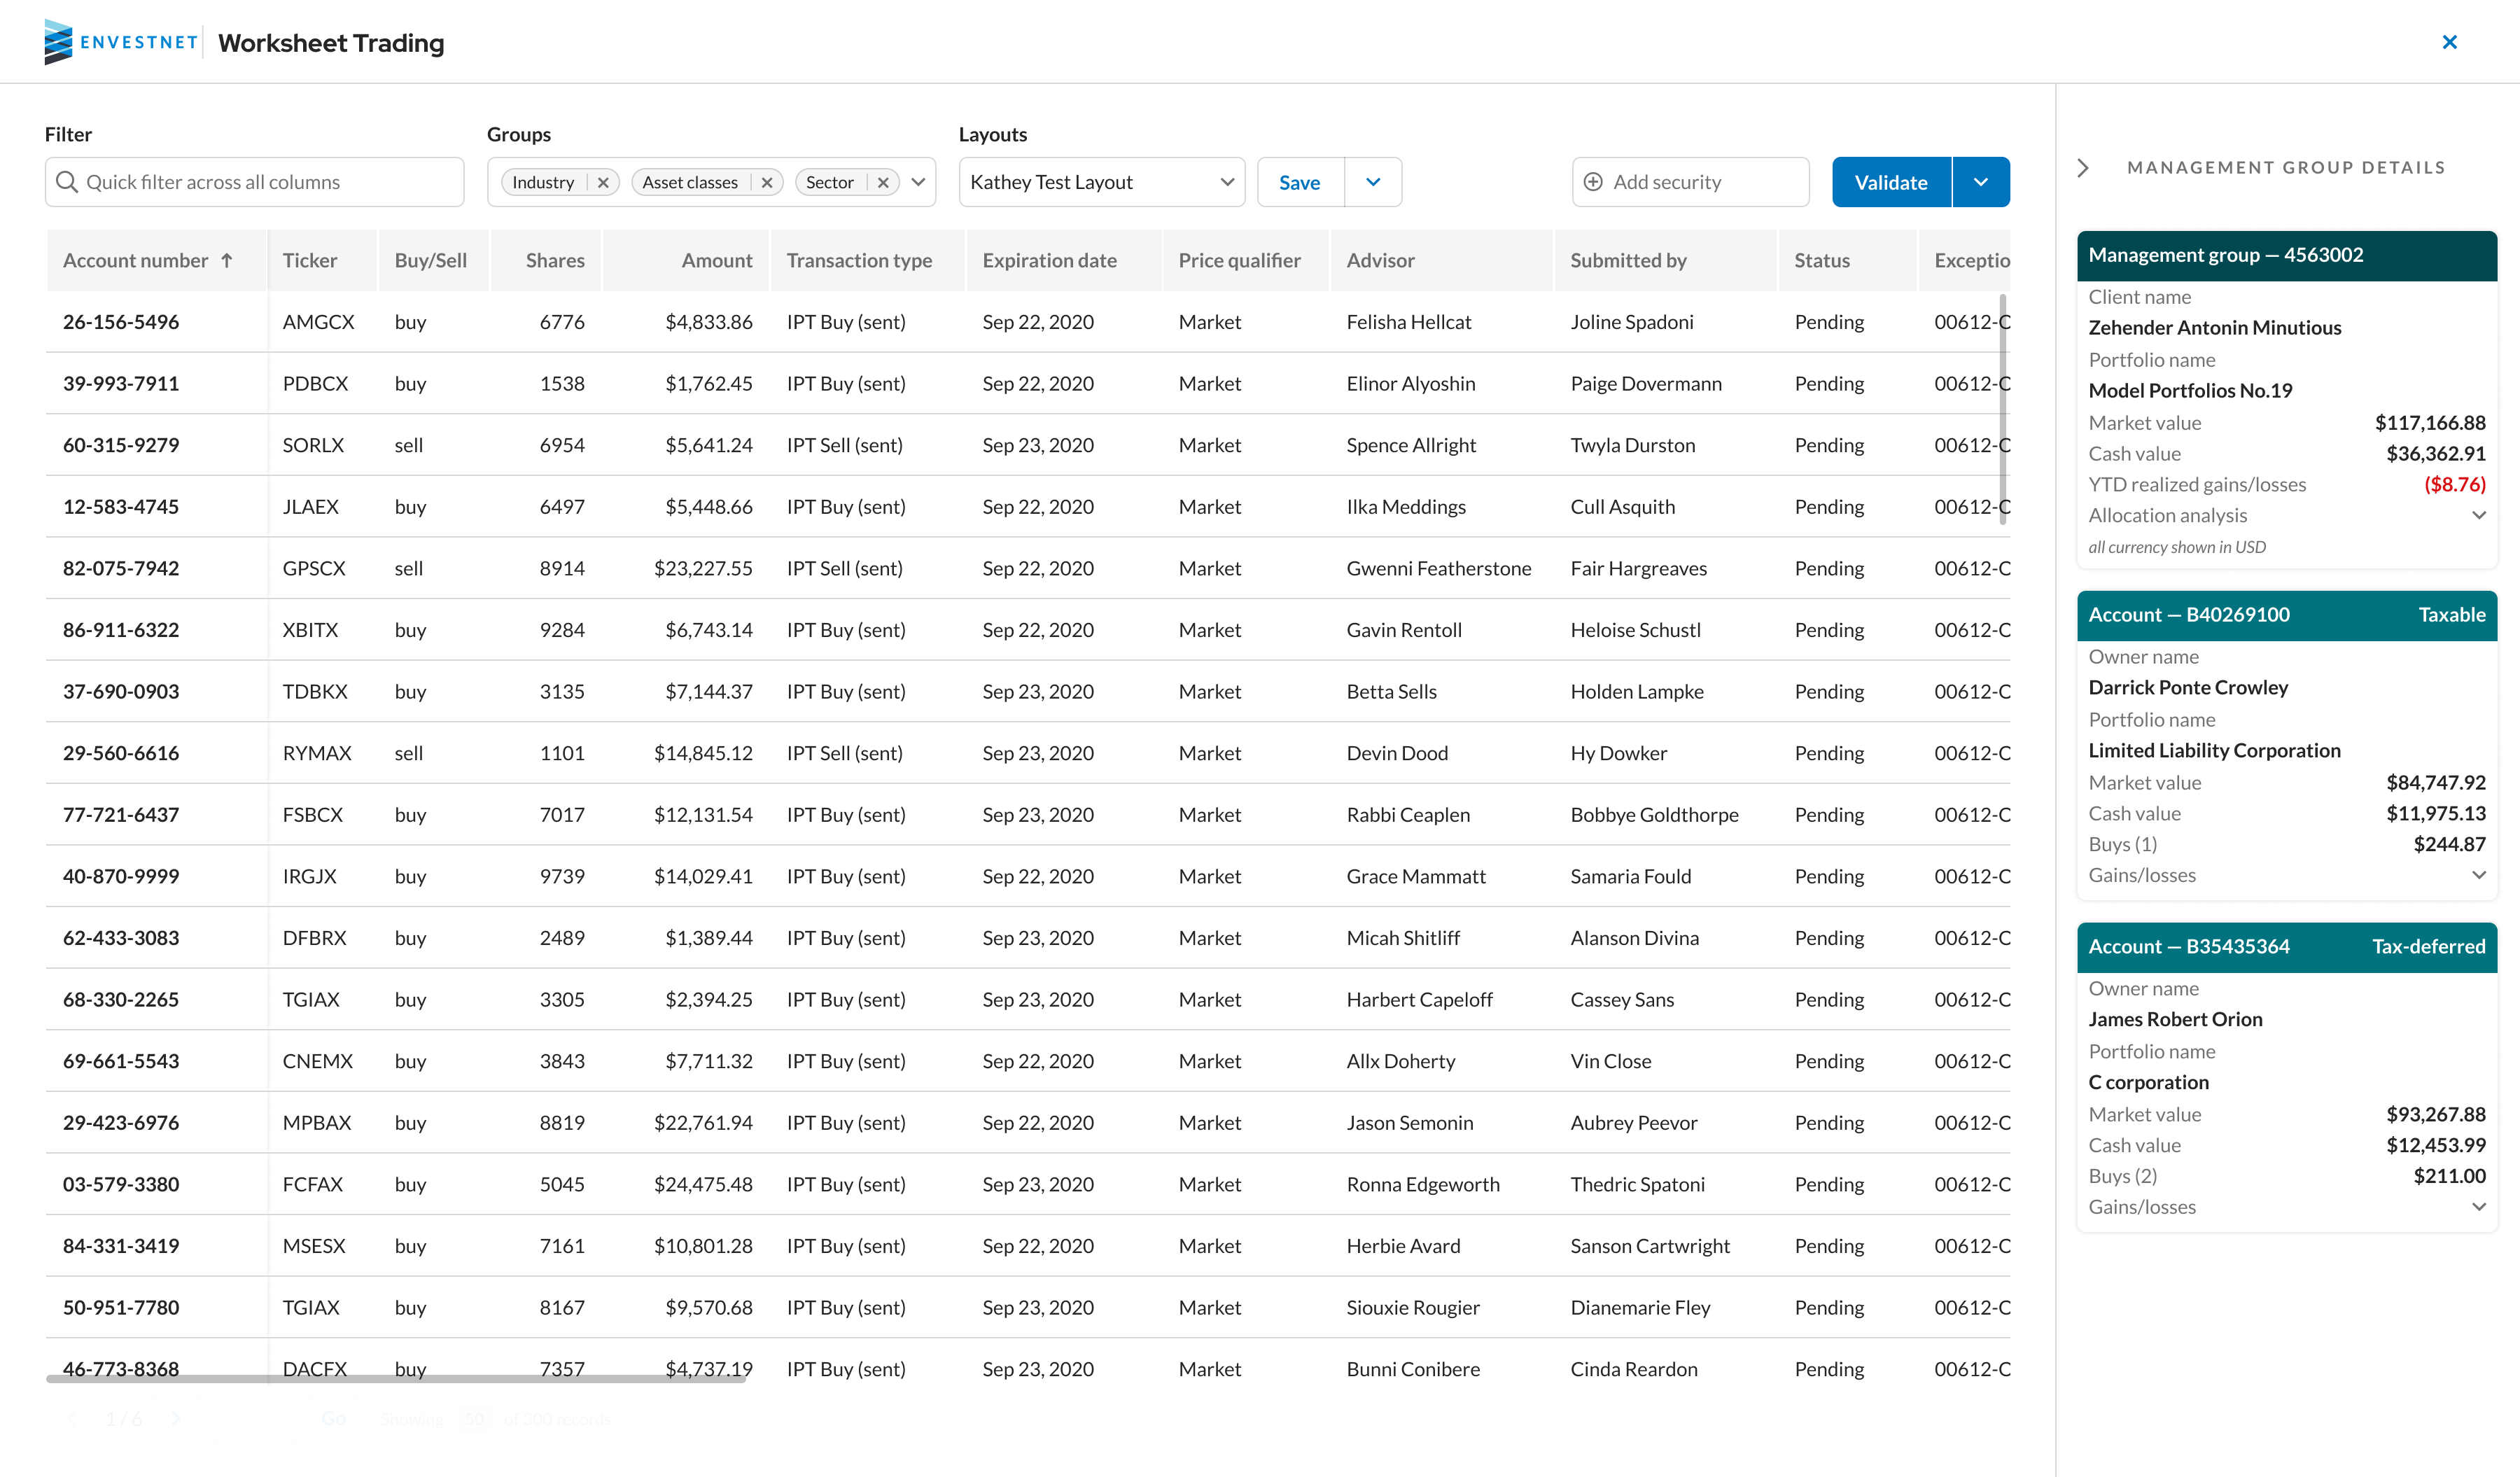2520x1477 pixels.
Task: Click the search magnifier icon in Filter
Action: 67,182
